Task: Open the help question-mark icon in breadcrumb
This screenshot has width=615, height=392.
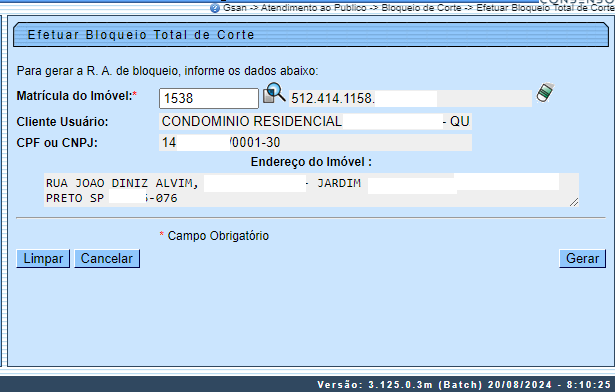Action: [215, 8]
